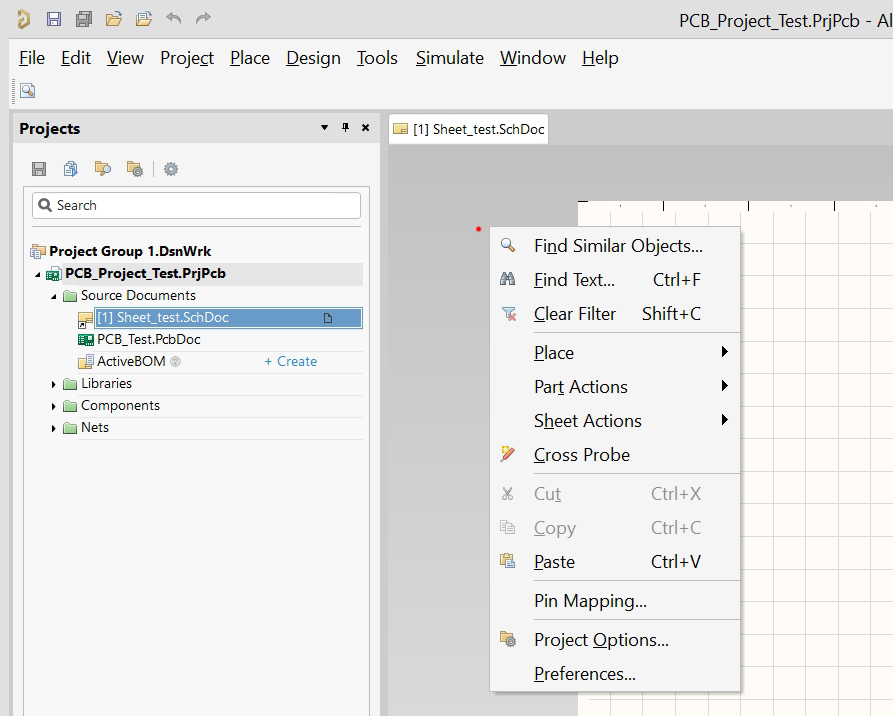
Task: Select Clear Filter in context menu
Action: point(615,314)
